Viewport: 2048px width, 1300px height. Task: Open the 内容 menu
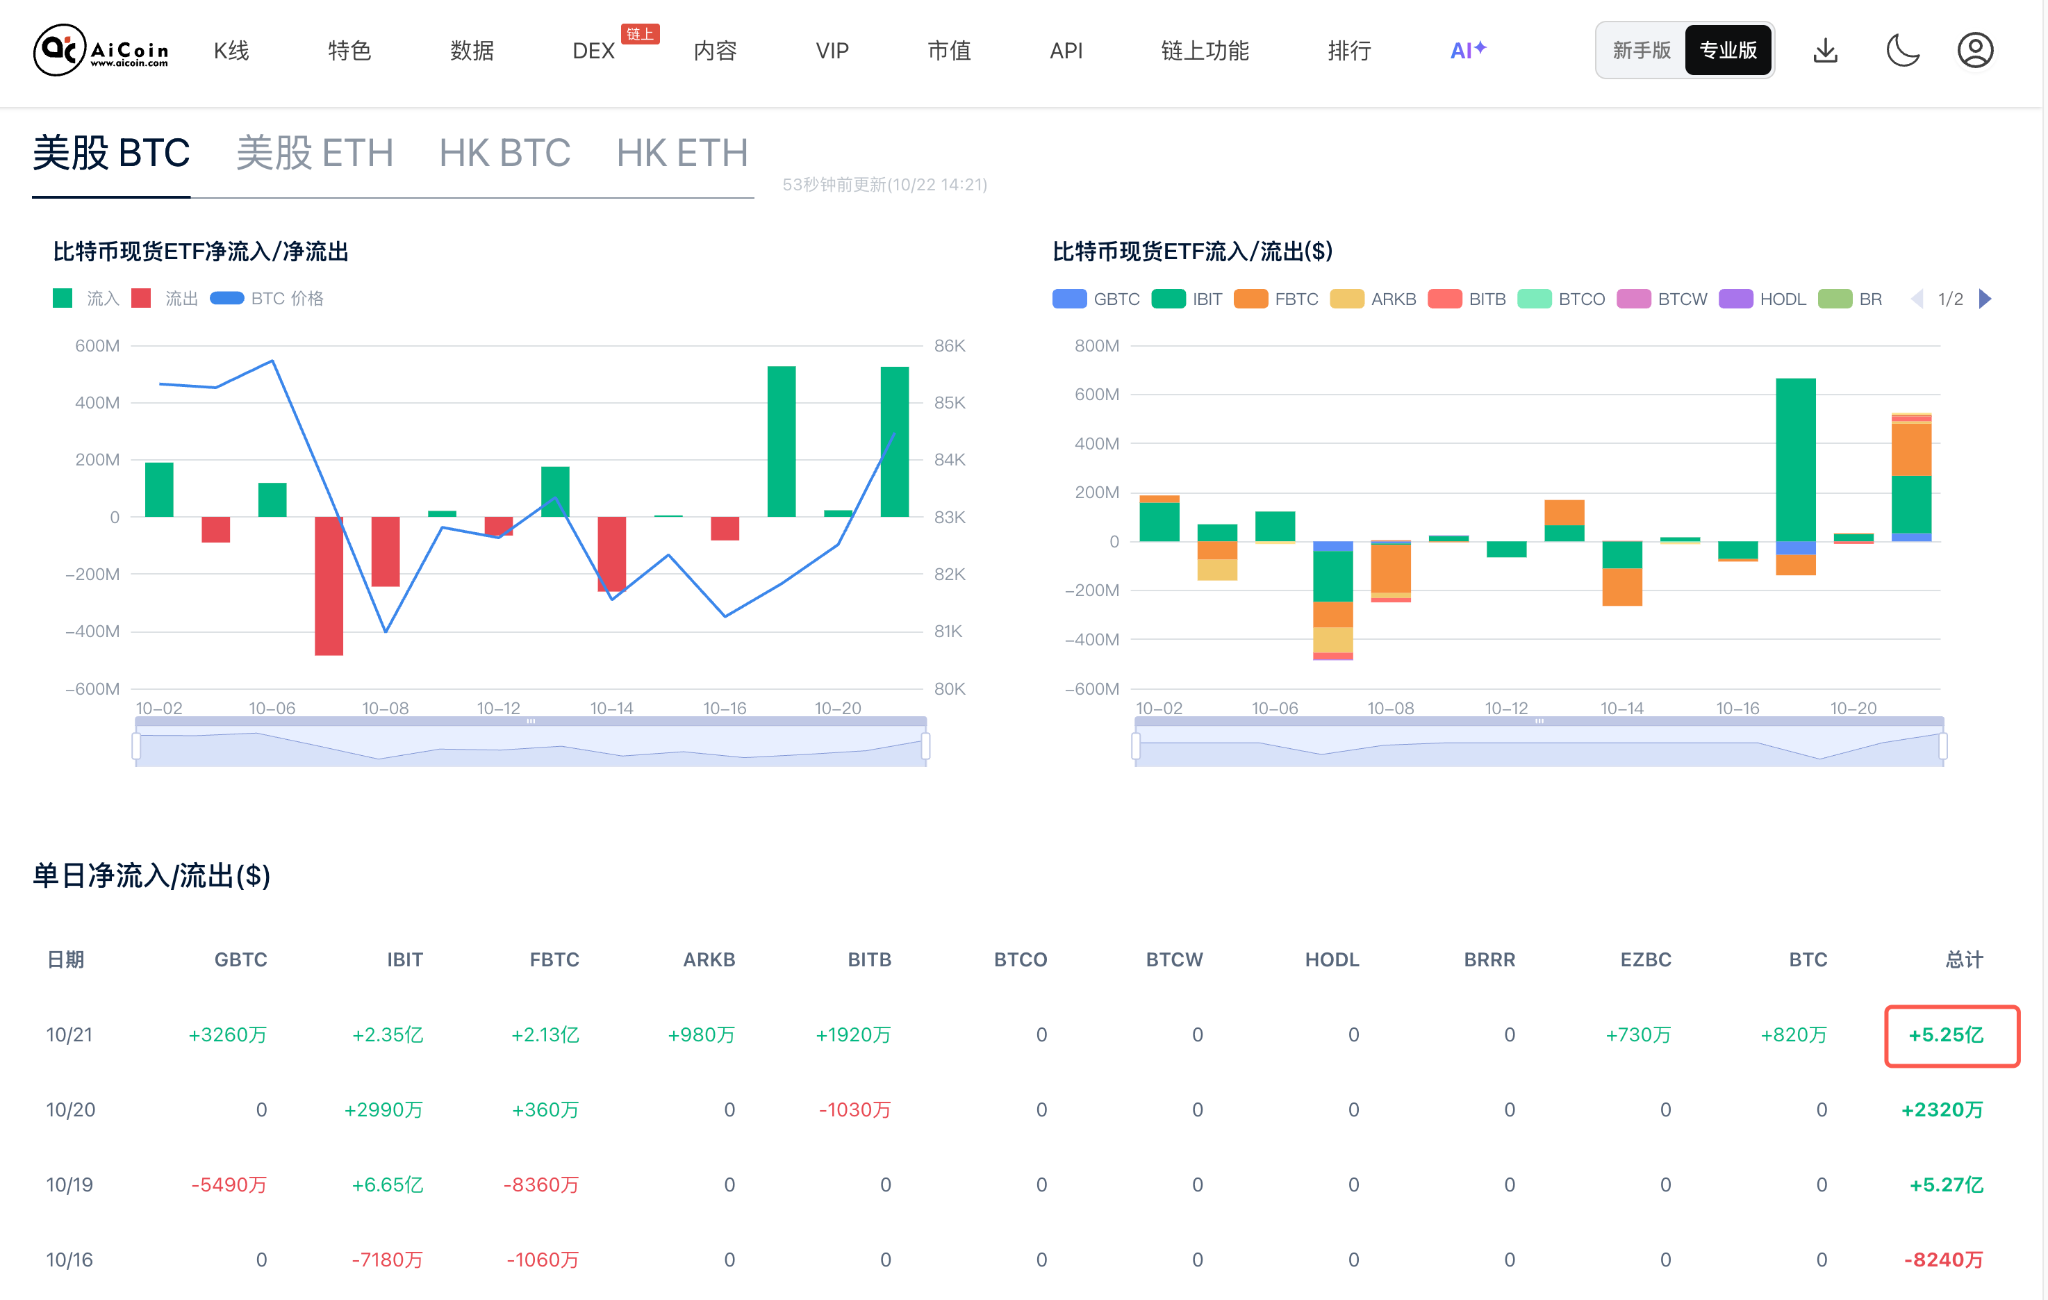[x=715, y=50]
